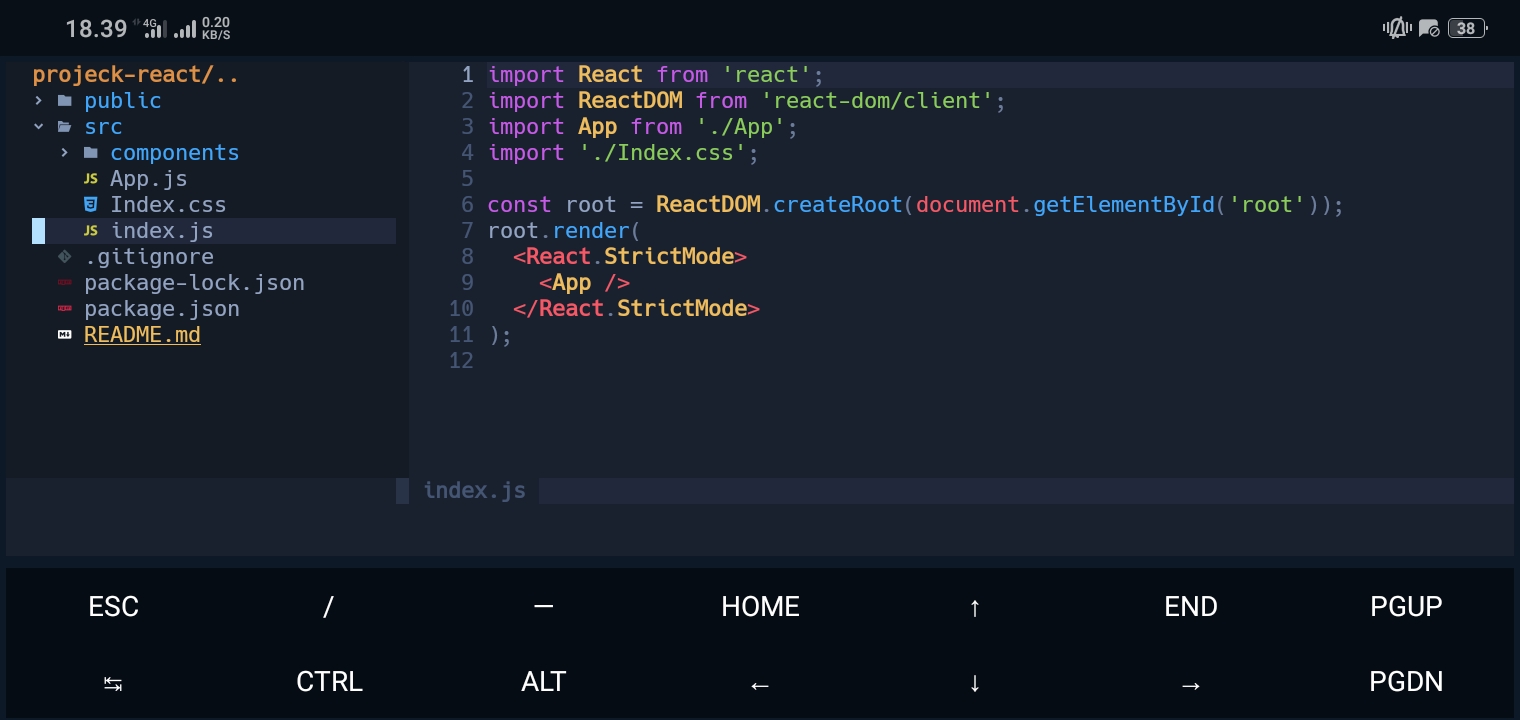
Task: Click line number 6 in gutter
Action: 467,205
